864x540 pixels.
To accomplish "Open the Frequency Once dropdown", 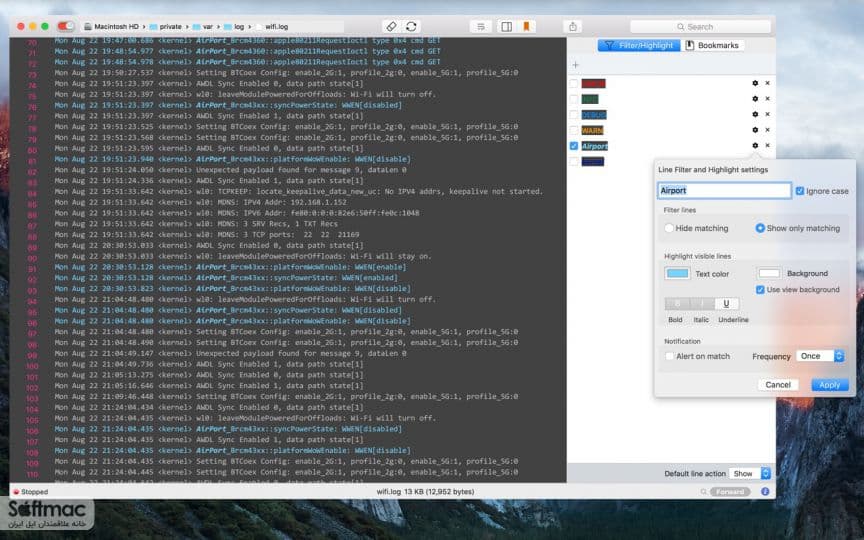I will (820, 356).
